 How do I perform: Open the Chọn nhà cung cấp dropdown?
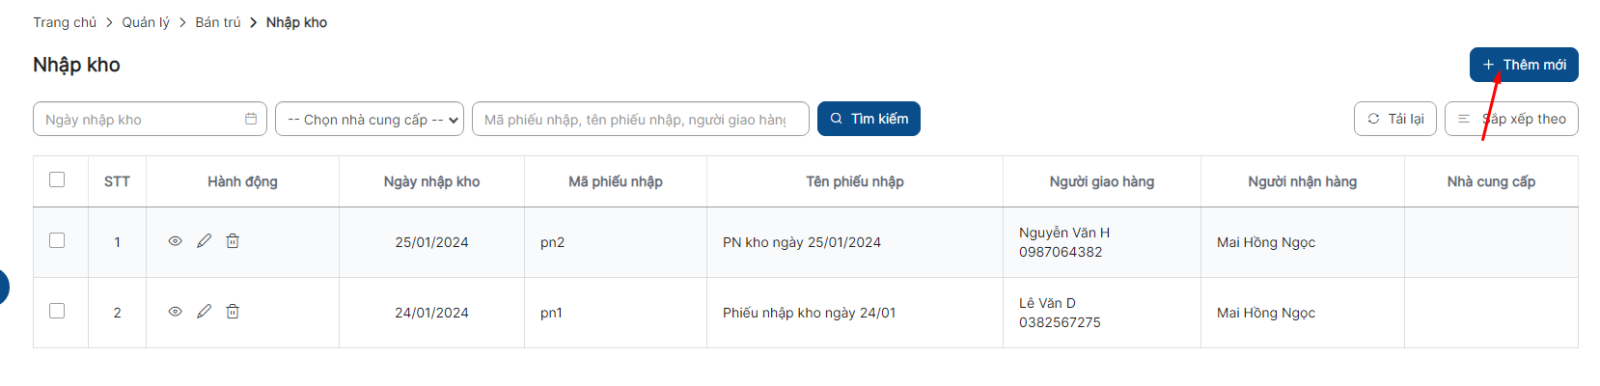(369, 119)
